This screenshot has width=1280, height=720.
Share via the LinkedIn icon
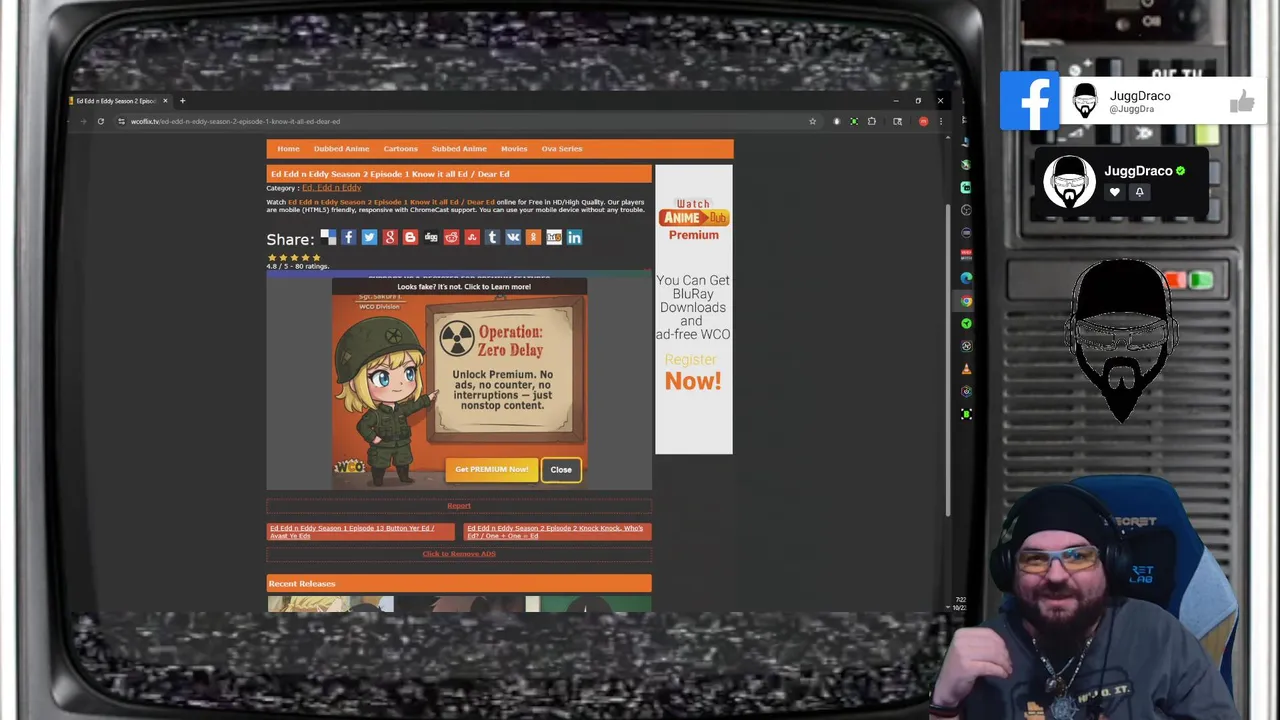[x=574, y=237]
